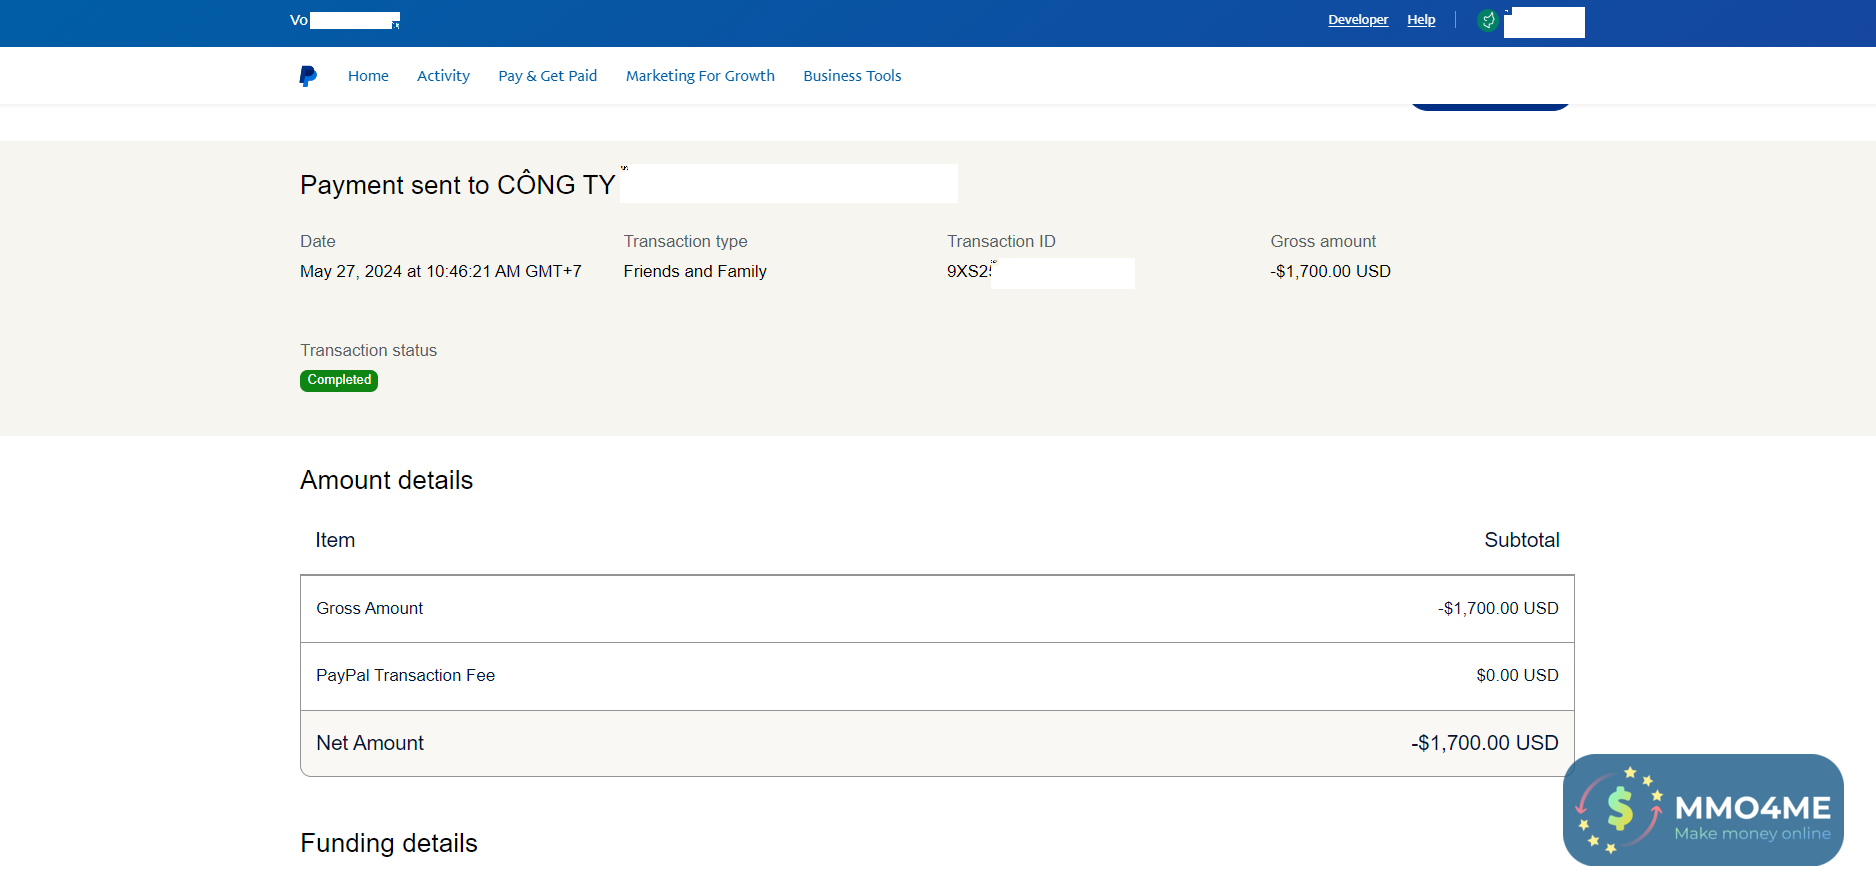The height and width of the screenshot is (882, 1876).
Task: Click the Amount details heading
Action: click(387, 480)
